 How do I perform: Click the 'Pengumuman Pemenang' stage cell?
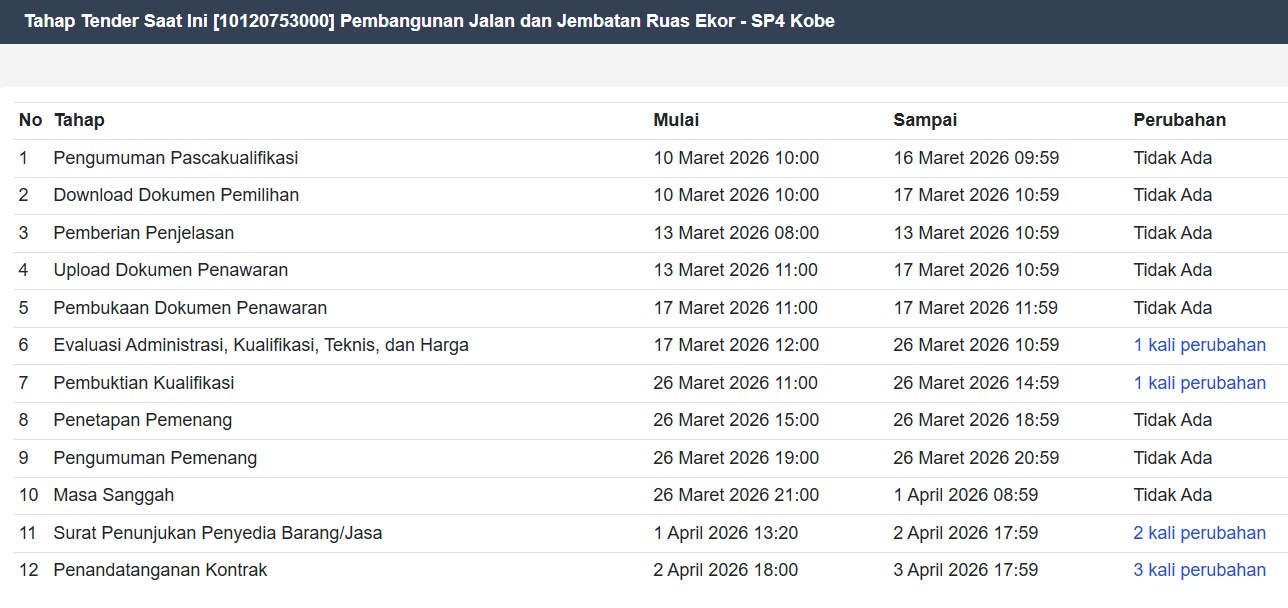coord(155,458)
